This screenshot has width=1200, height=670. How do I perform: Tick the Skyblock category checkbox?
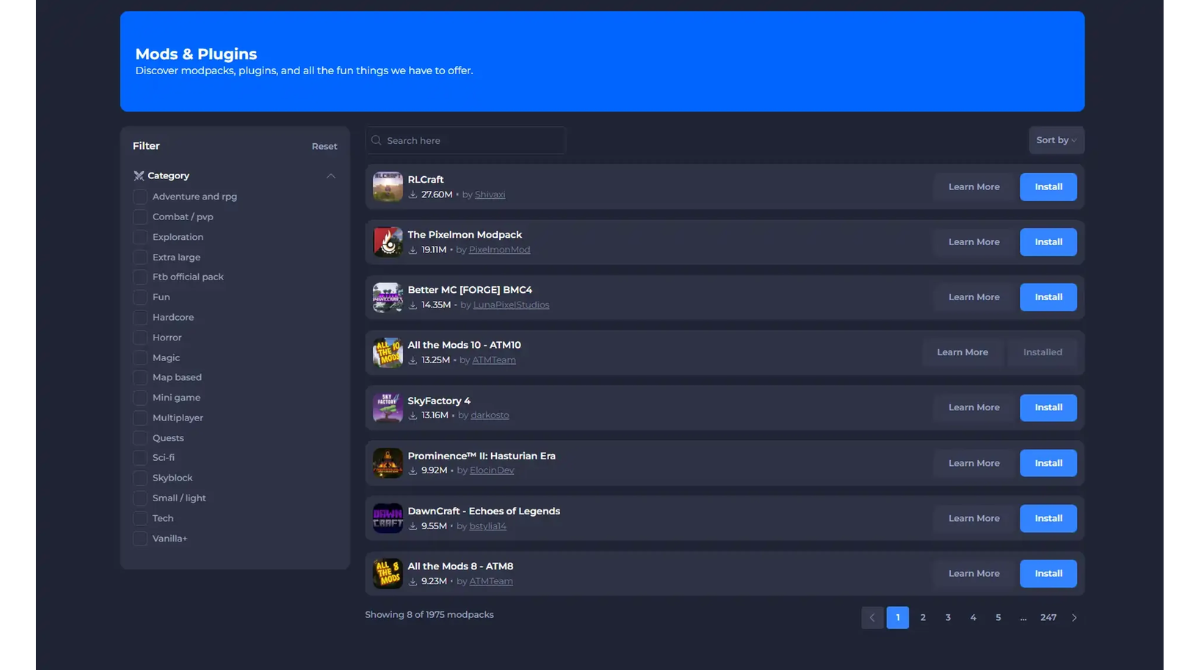coord(140,478)
